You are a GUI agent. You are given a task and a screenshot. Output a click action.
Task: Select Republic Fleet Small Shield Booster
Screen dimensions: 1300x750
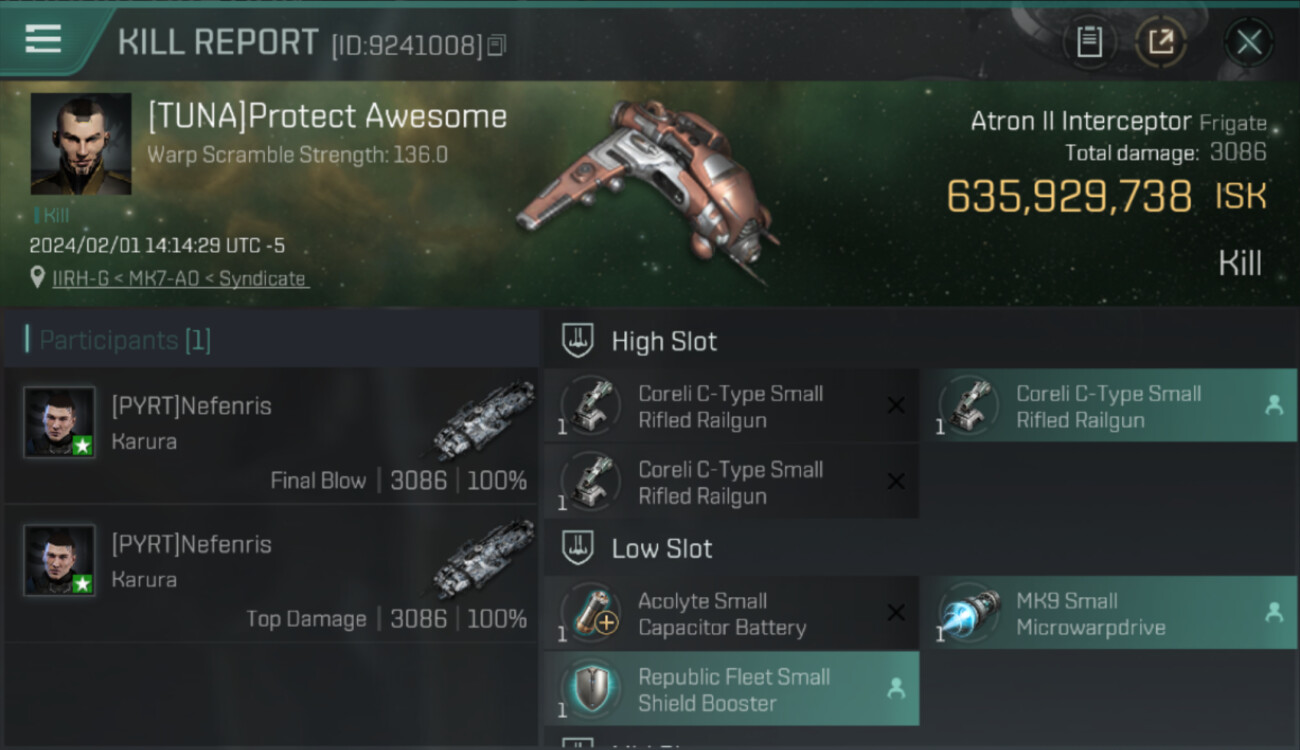coord(731,689)
